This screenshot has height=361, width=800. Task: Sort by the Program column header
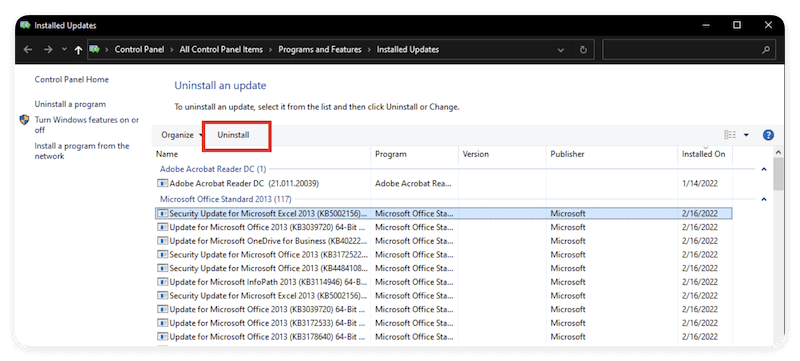tap(414, 154)
